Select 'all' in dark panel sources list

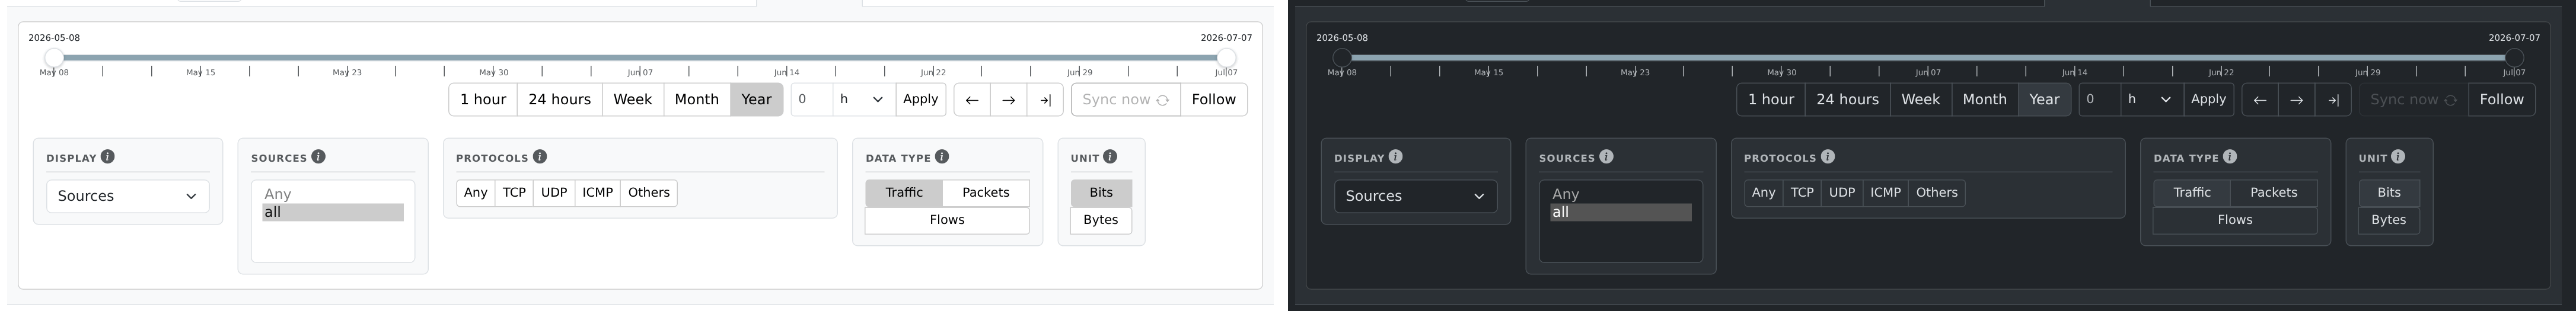[1621, 212]
